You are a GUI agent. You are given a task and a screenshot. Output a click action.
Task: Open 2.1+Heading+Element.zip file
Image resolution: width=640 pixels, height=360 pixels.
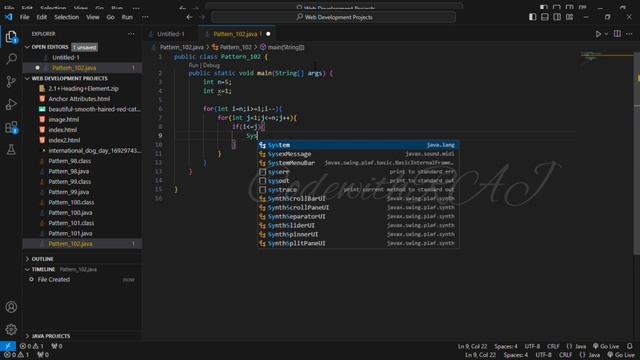click(82, 89)
